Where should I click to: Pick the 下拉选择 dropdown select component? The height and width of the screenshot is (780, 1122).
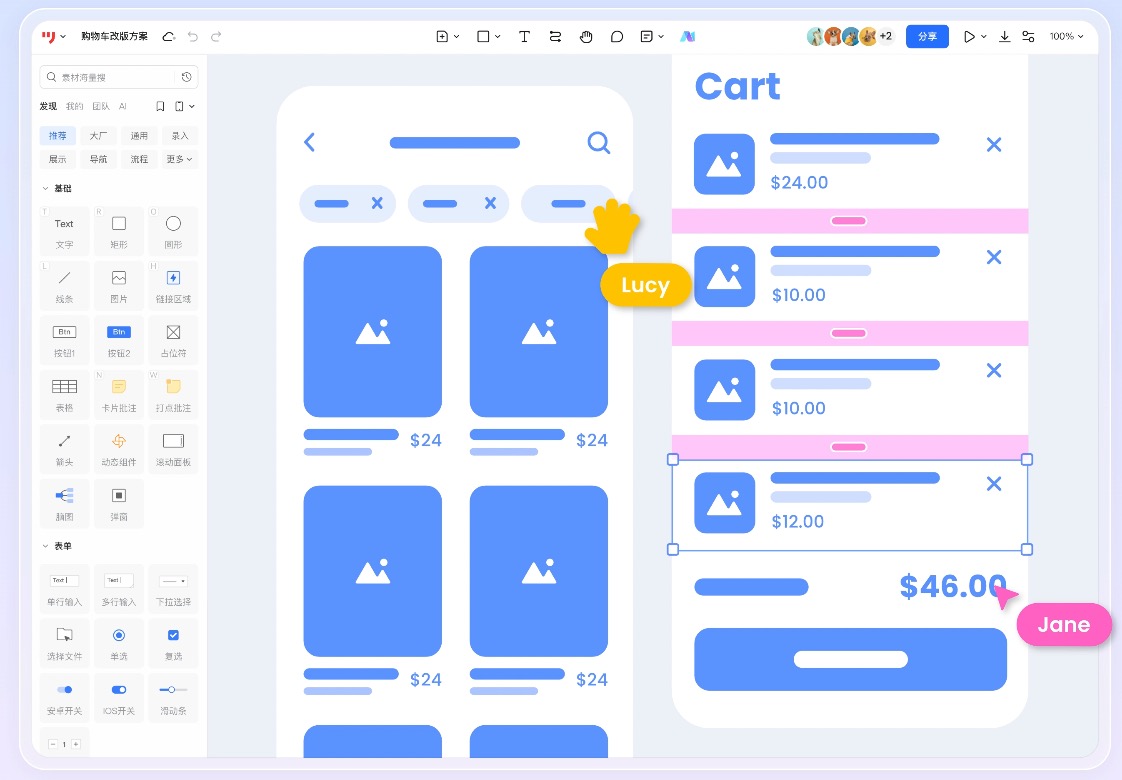tap(173, 589)
